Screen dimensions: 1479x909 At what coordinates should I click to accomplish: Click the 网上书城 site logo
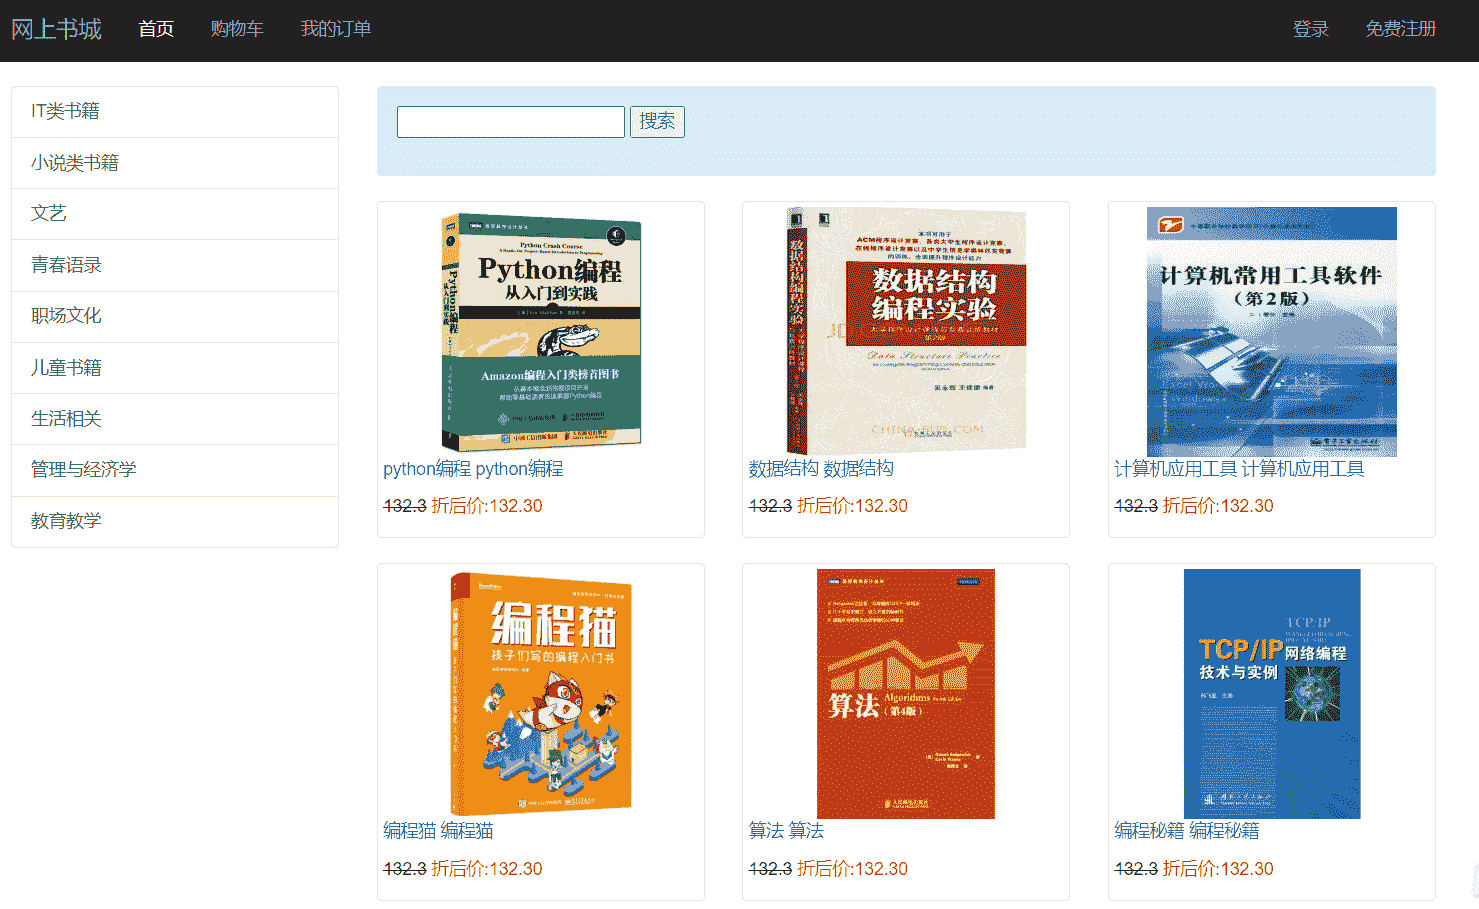[56, 29]
